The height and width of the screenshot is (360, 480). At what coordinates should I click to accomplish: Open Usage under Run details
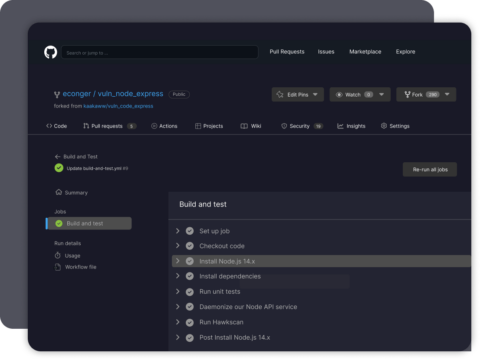click(x=68, y=256)
